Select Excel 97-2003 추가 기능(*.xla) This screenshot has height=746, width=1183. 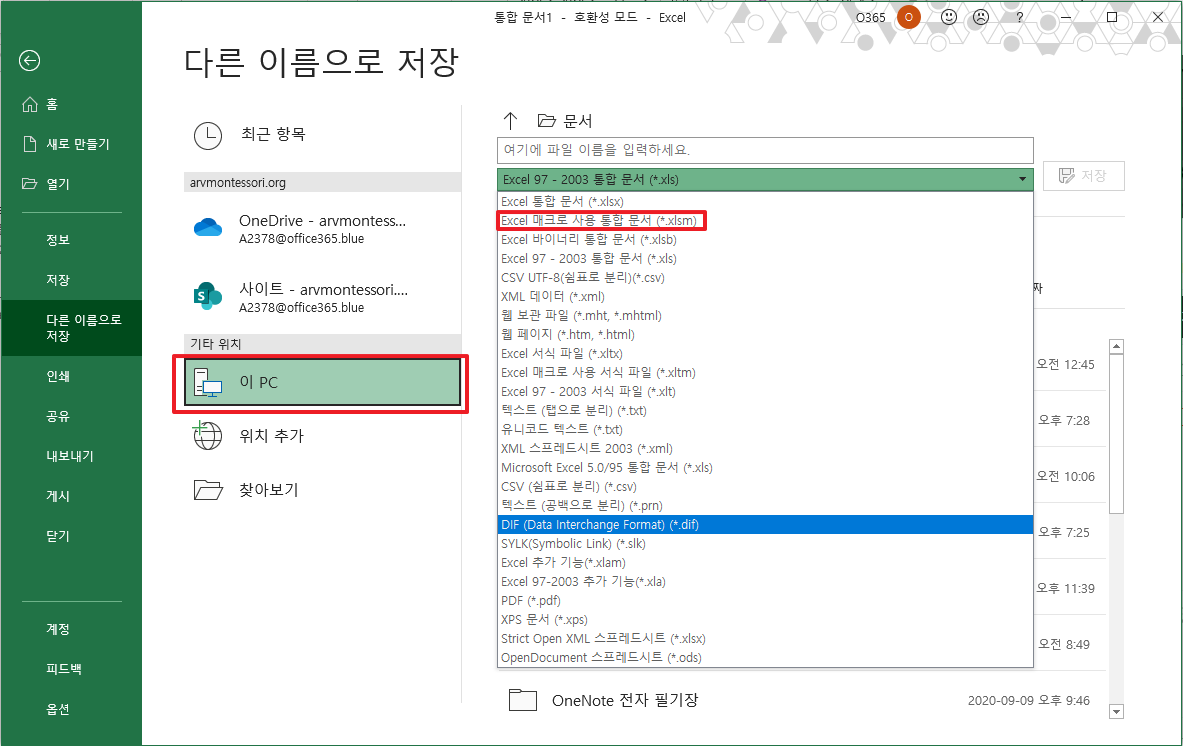[x=765, y=582]
